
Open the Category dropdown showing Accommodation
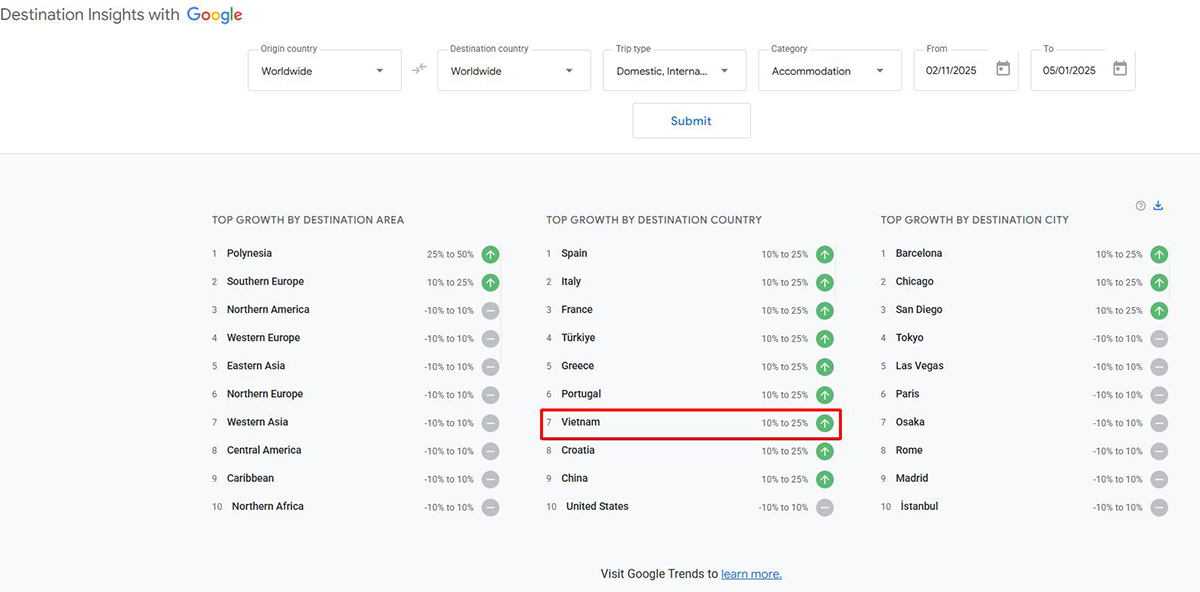coord(829,70)
